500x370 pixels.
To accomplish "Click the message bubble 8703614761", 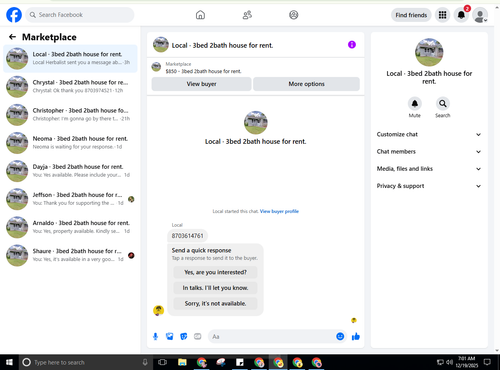I will point(187,236).
